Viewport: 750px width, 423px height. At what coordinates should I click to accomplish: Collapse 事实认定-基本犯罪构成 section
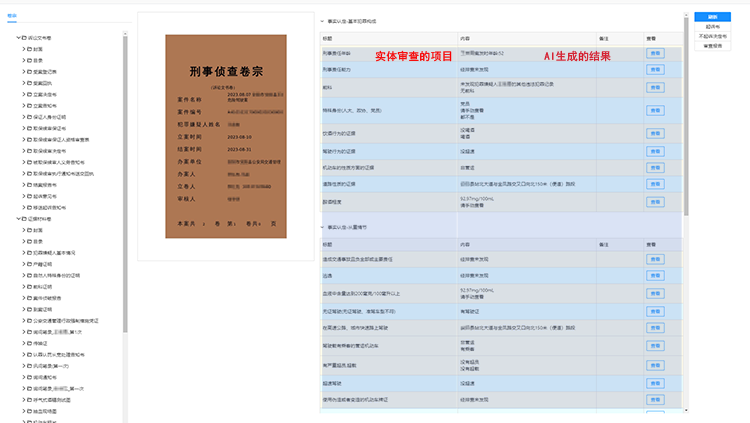[321, 21]
